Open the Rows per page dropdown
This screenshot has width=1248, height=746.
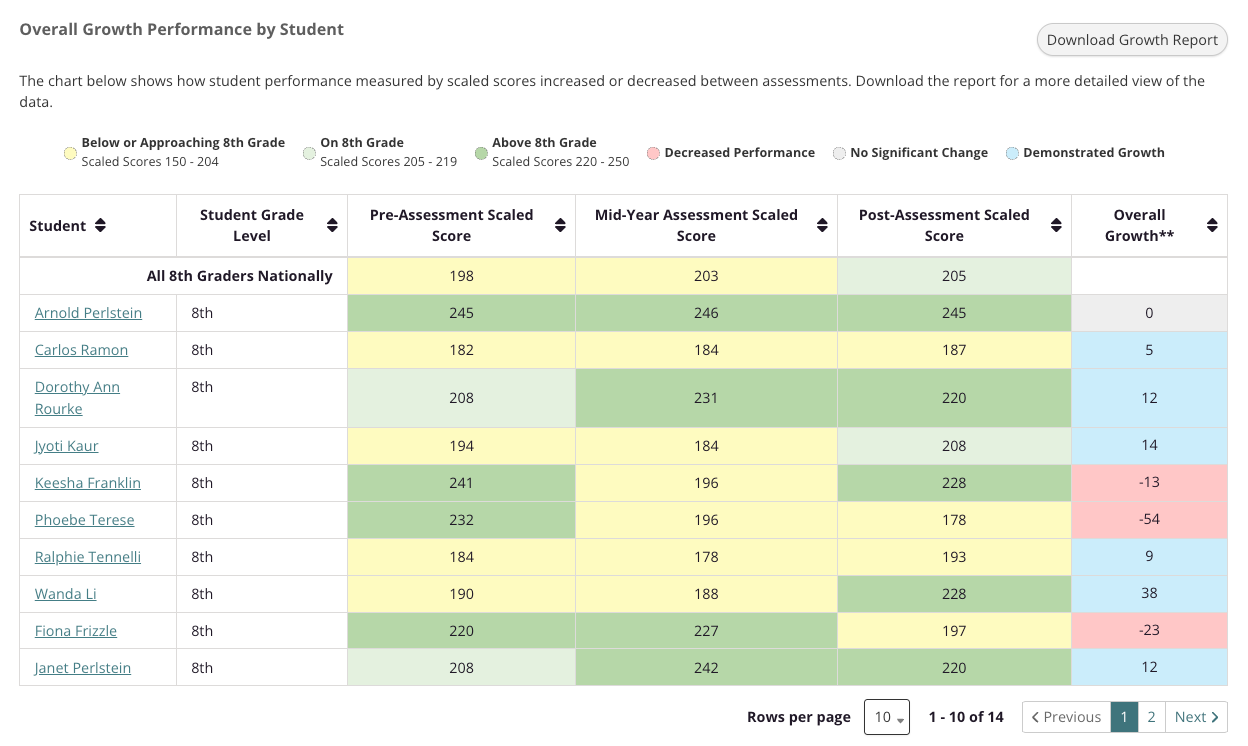[x=886, y=717]
